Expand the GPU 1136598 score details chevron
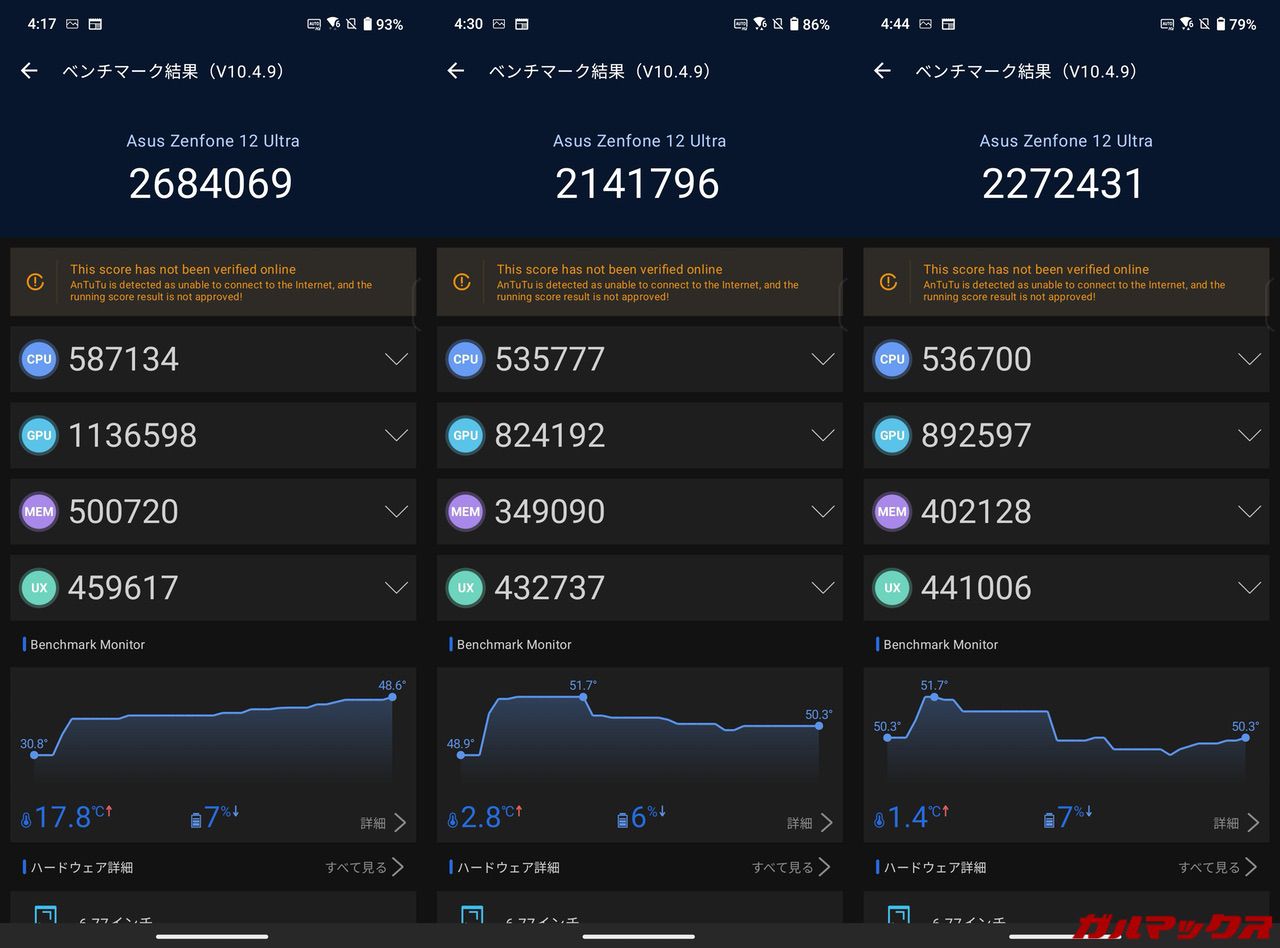The height and width of the screenshot is (948, 1280). [396, 435]
